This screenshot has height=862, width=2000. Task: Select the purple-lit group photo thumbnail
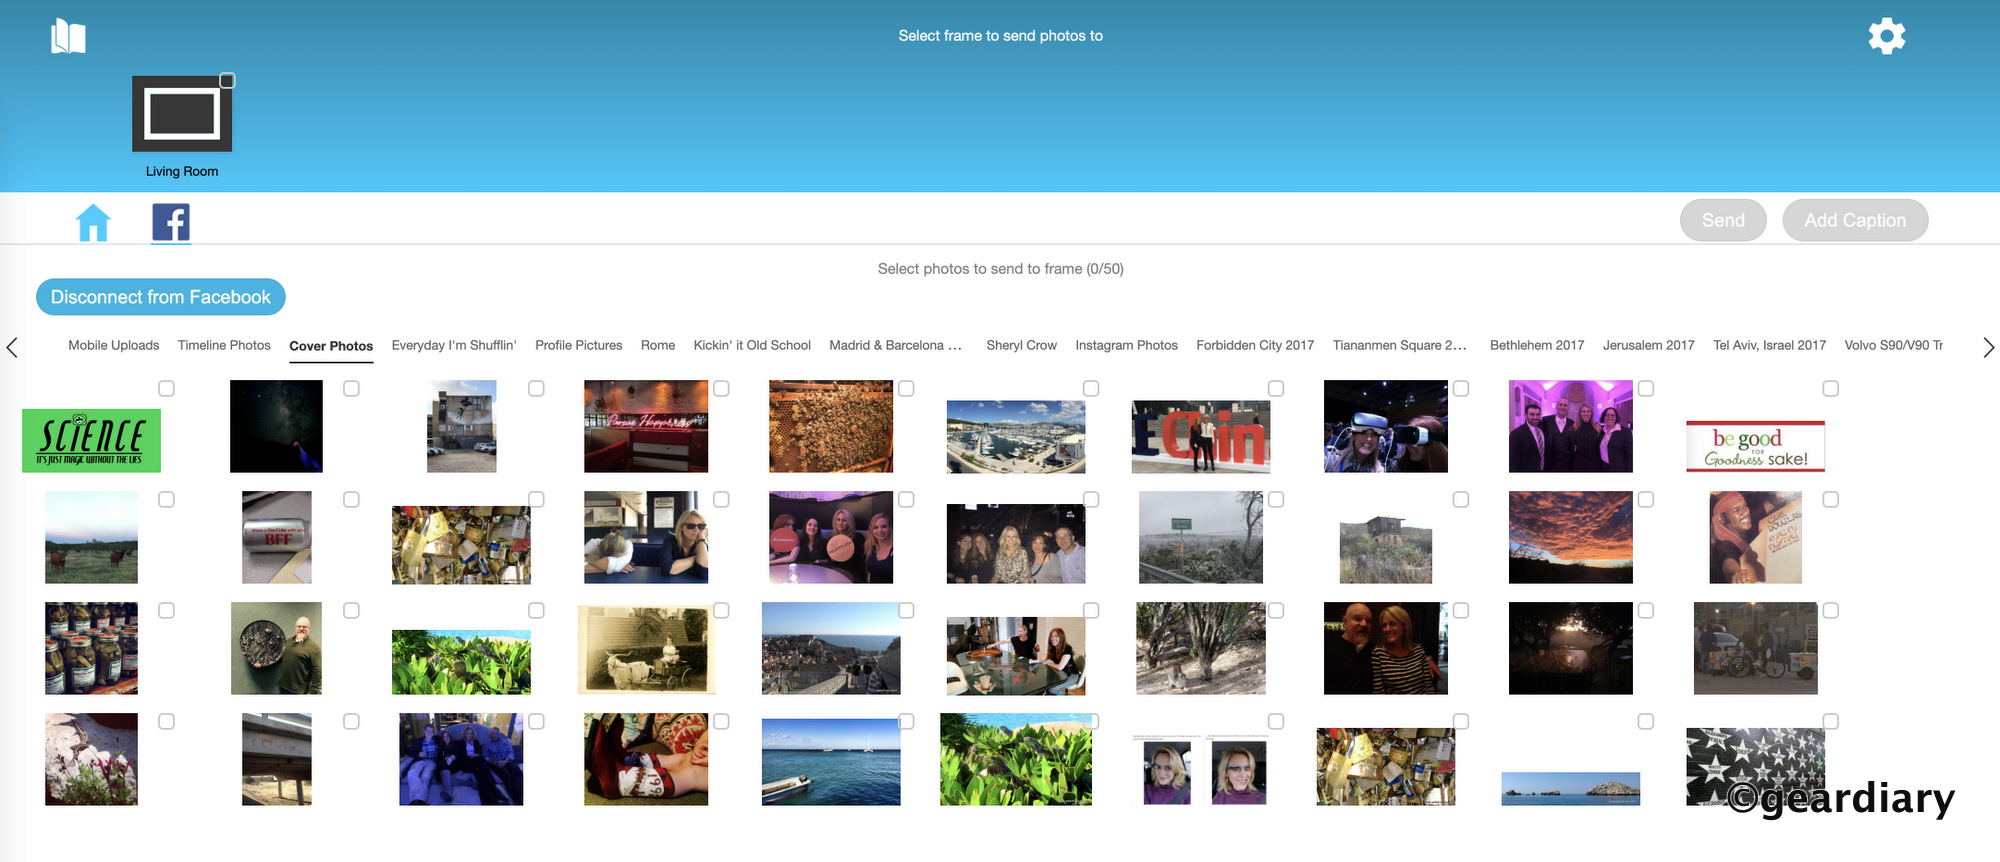pos(1570,426)
